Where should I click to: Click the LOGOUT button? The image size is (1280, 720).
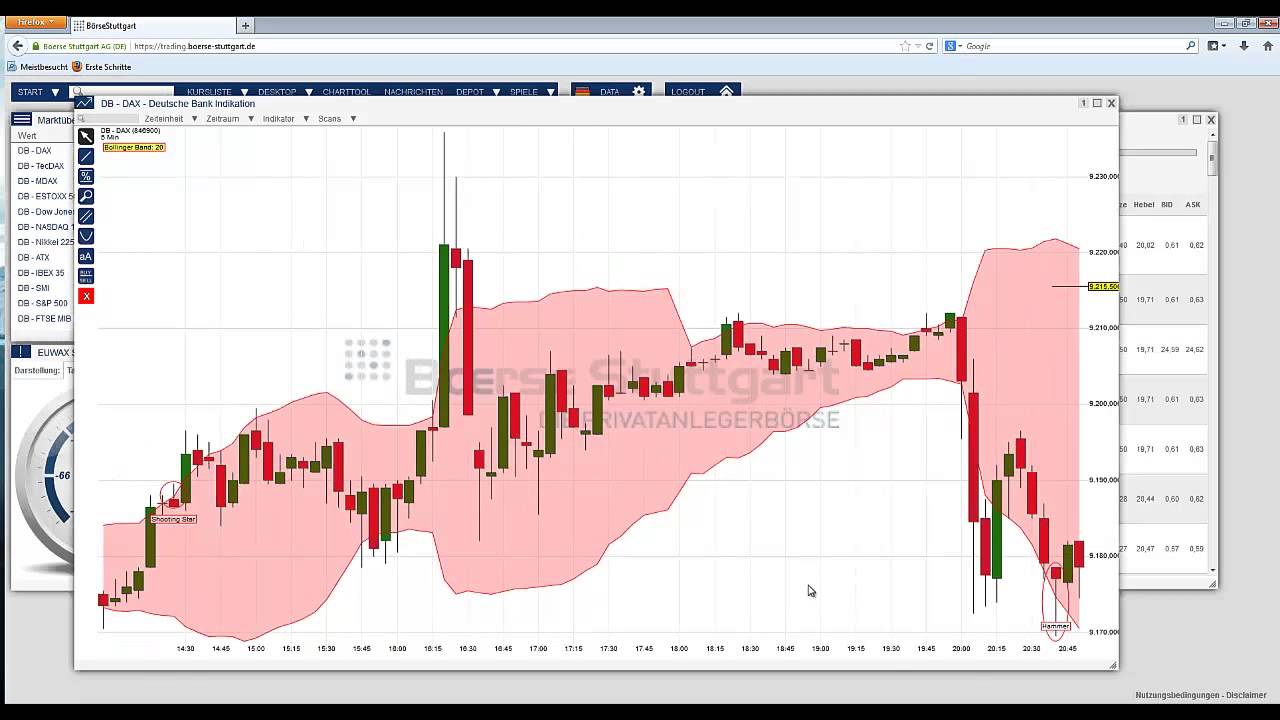pyautogui.click(x=688, y=92)
